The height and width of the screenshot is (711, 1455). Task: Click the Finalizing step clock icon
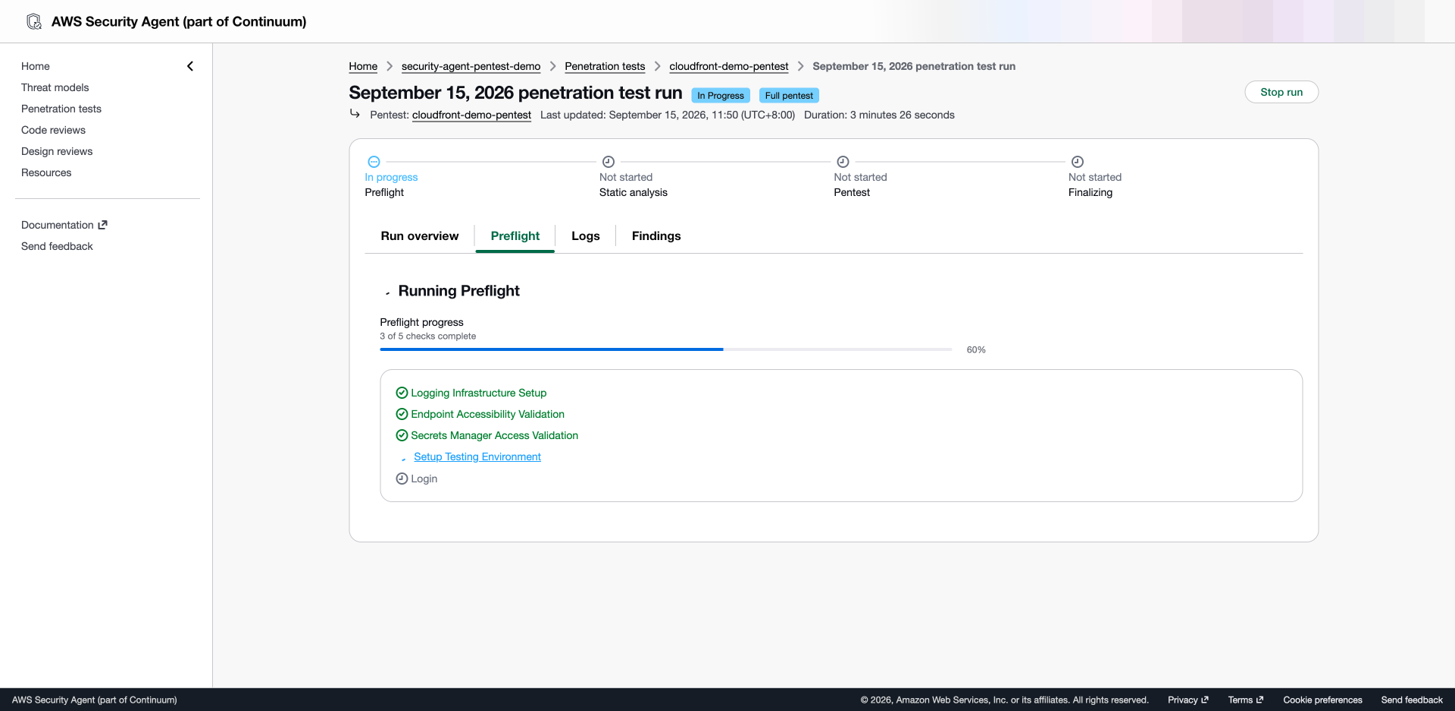[x=1077, y=162]
